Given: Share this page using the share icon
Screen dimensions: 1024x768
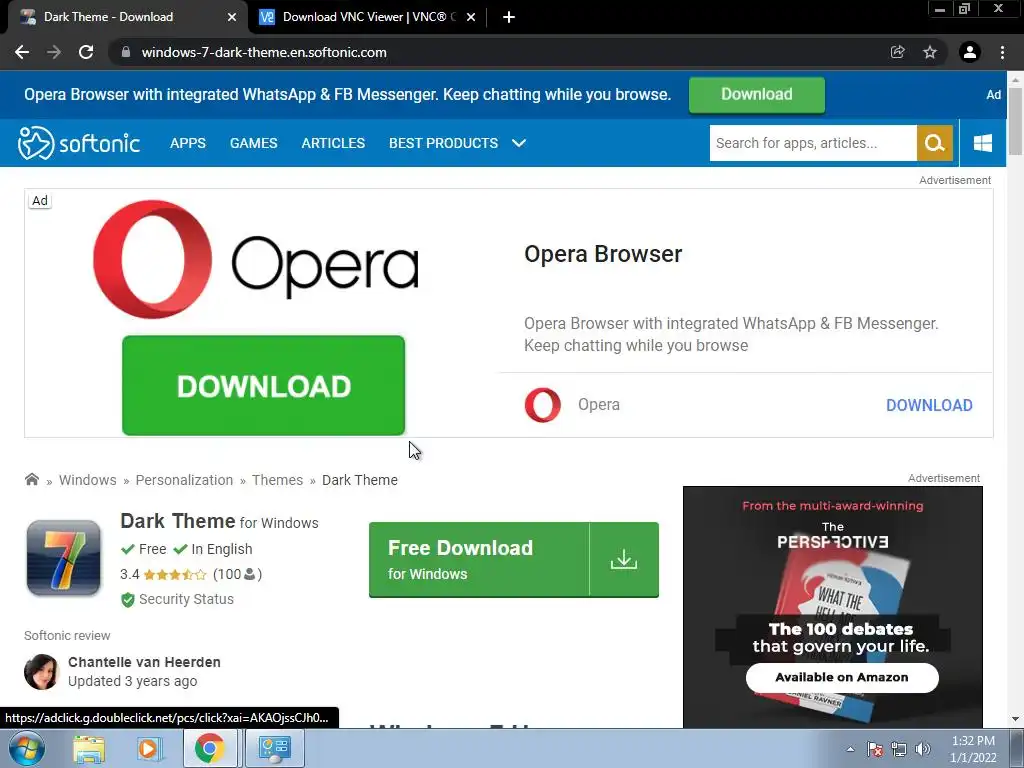Looking at the screenshot, I should tap(898, 52).
